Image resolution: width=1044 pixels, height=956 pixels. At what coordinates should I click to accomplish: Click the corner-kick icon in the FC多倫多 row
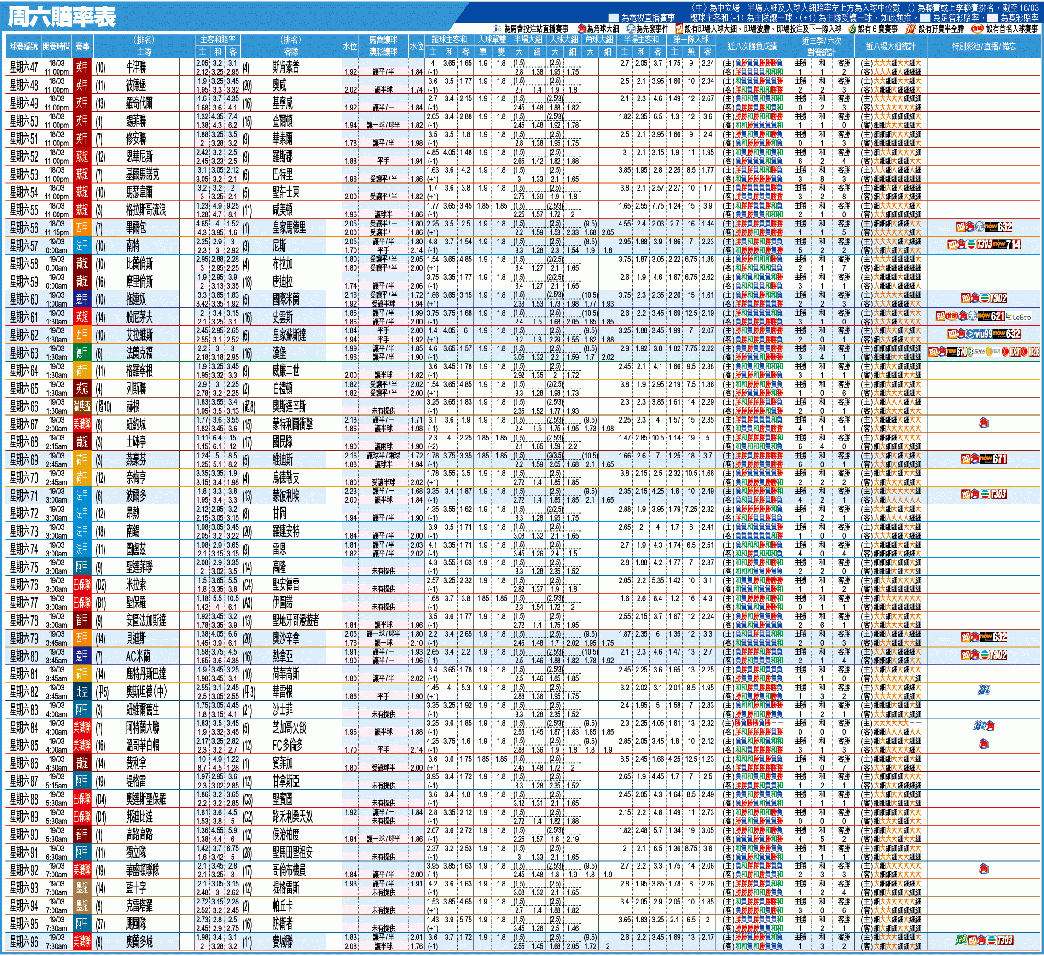point(984,744)
